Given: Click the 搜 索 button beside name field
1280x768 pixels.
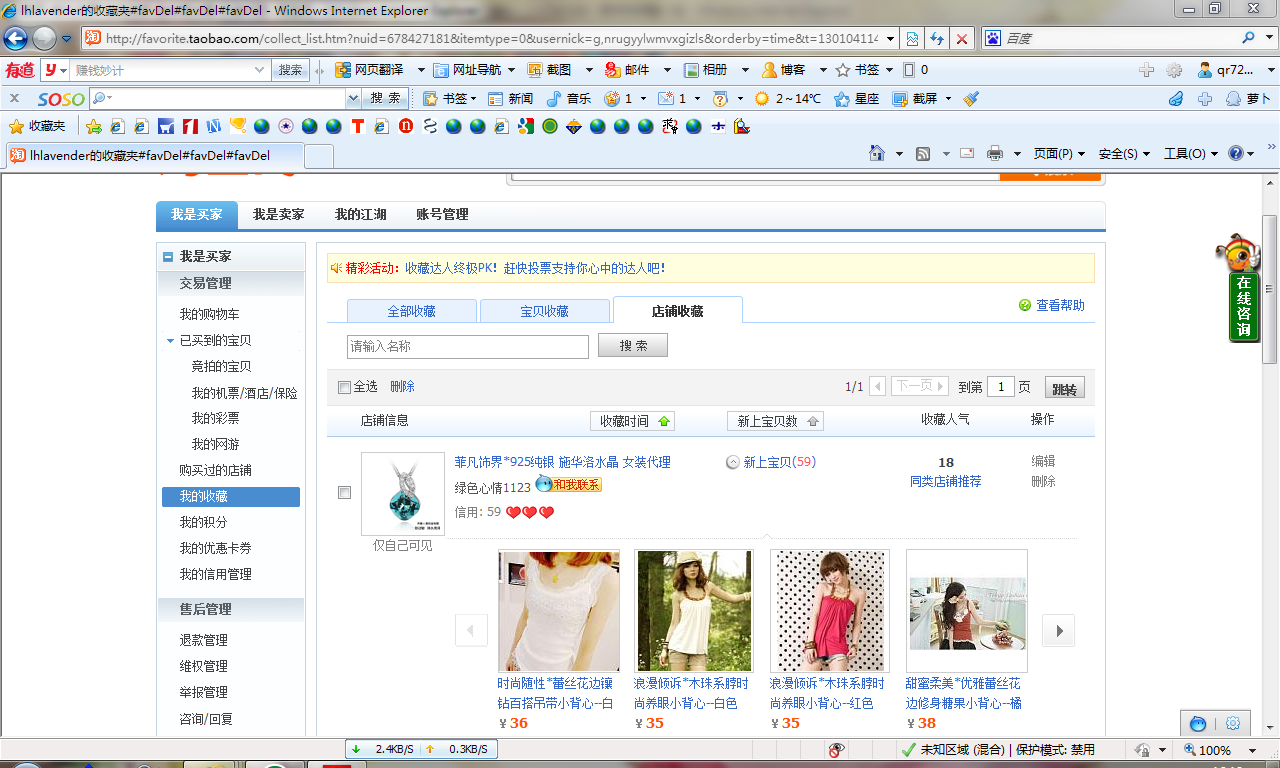Looking at the screenshot, I should [633, 346].
